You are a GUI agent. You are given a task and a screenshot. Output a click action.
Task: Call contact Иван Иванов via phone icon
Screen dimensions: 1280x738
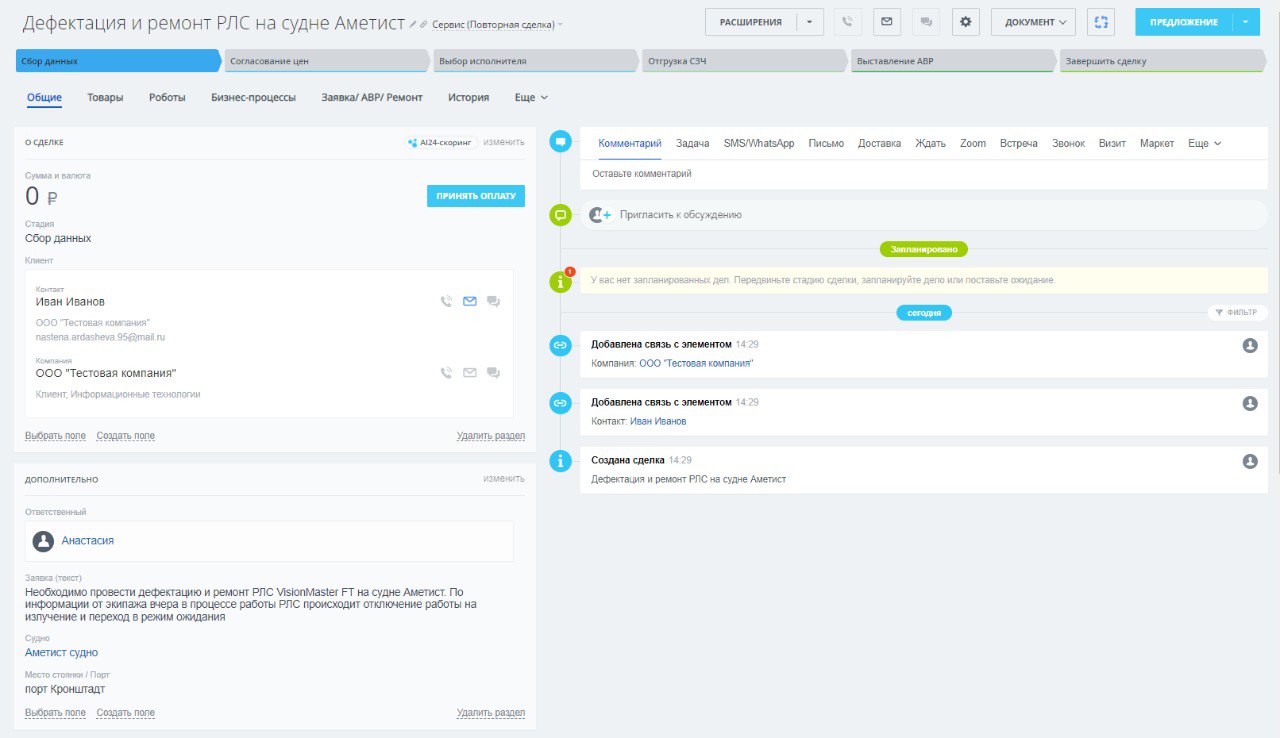[x=446, y=301]
